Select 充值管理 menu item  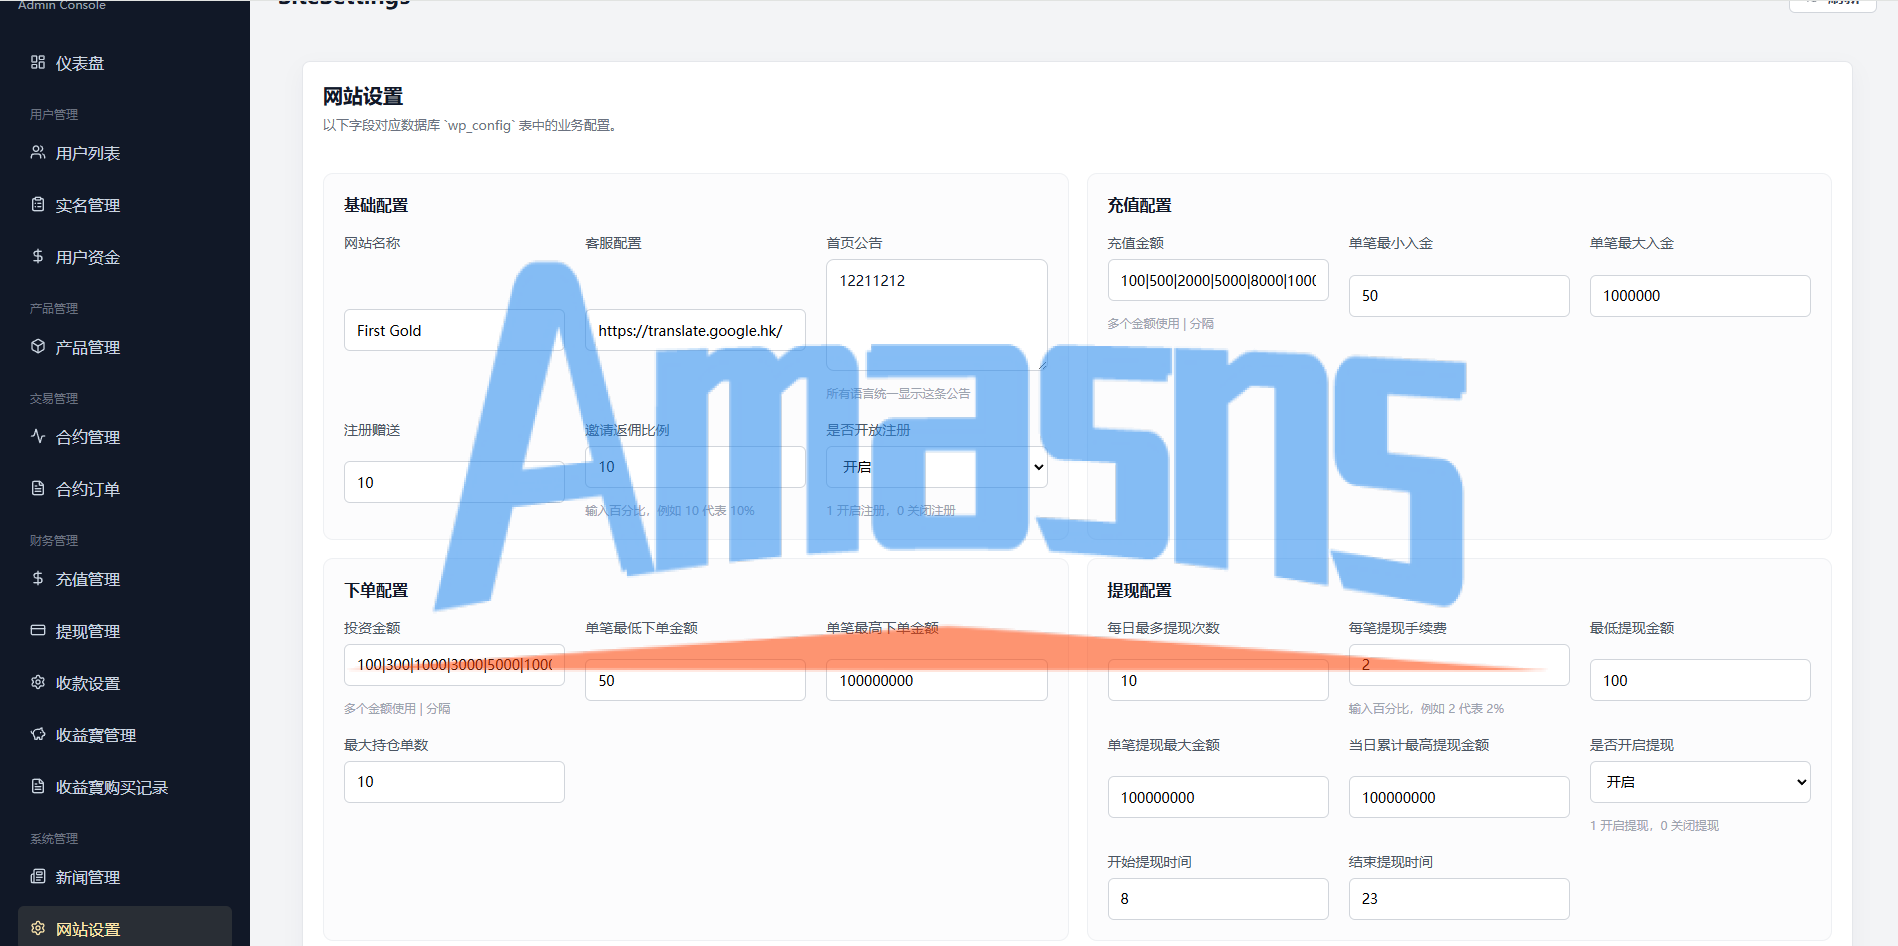pyautogui.click(x=125, y=579)
